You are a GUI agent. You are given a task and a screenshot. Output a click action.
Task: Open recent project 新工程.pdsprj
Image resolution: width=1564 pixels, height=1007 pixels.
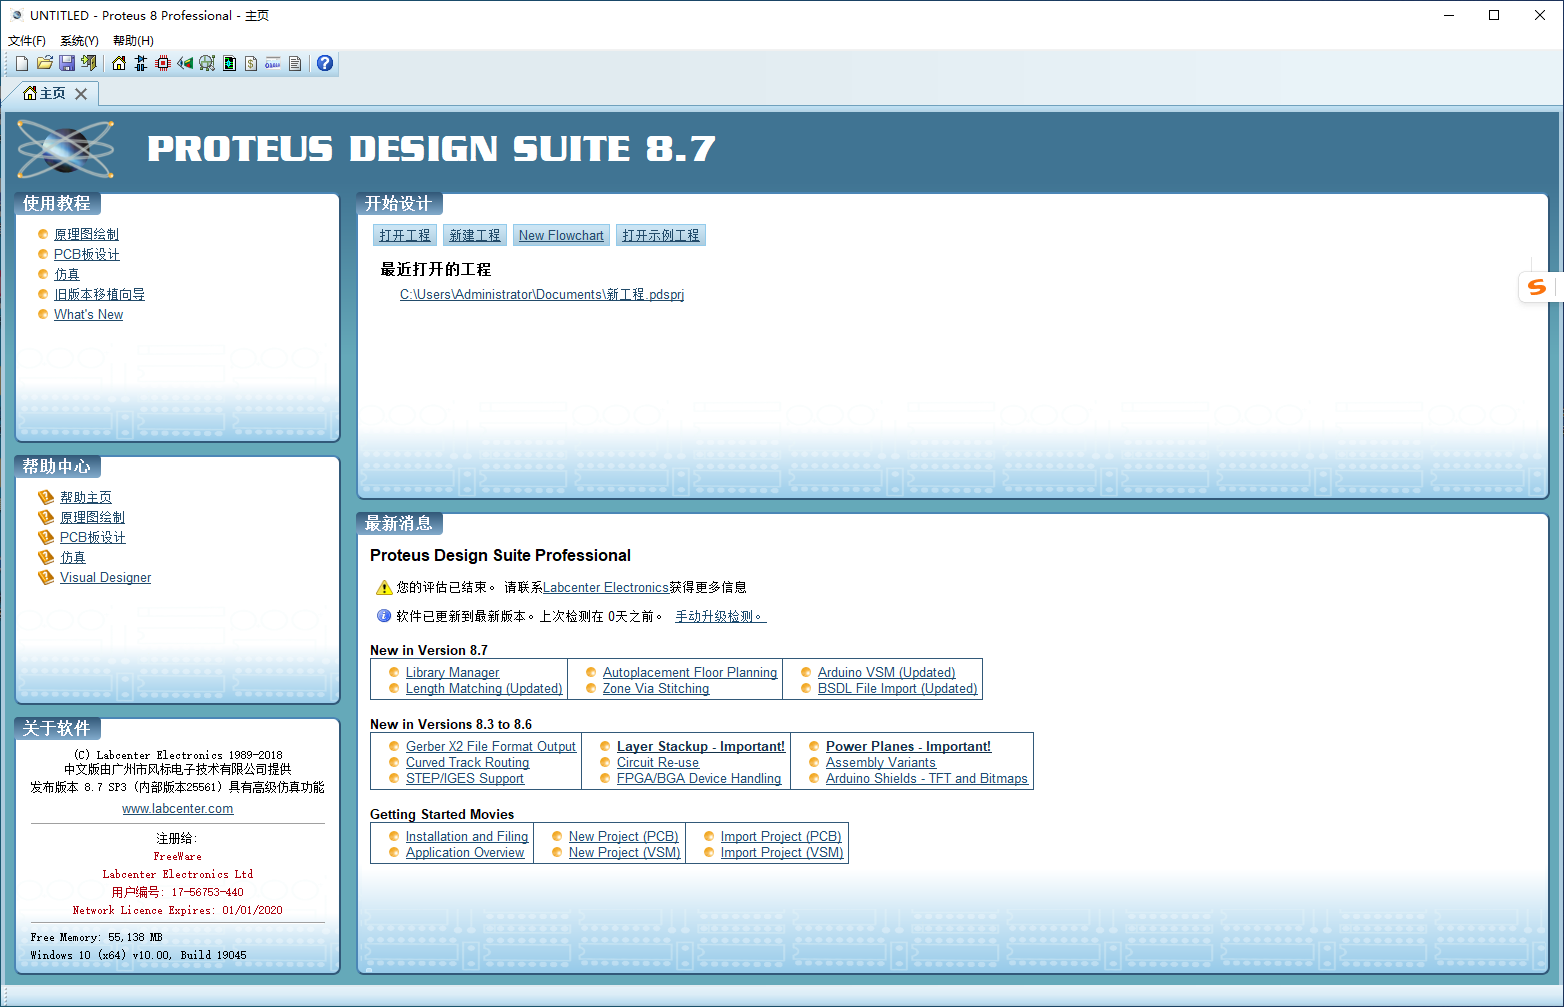point(542,294)
